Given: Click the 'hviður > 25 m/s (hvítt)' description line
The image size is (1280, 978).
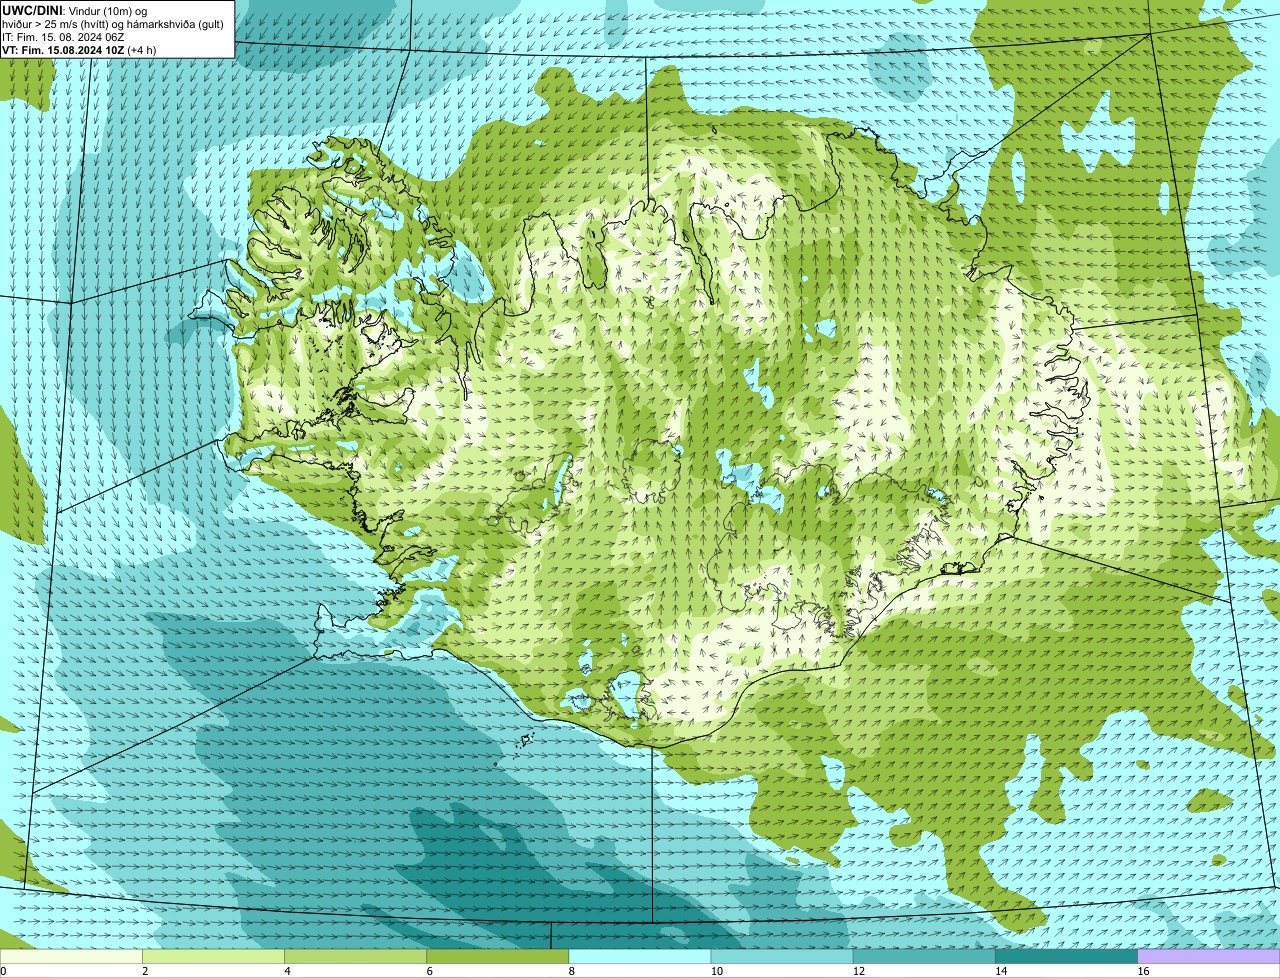Looking at the screenshot, I should [112, 24].
